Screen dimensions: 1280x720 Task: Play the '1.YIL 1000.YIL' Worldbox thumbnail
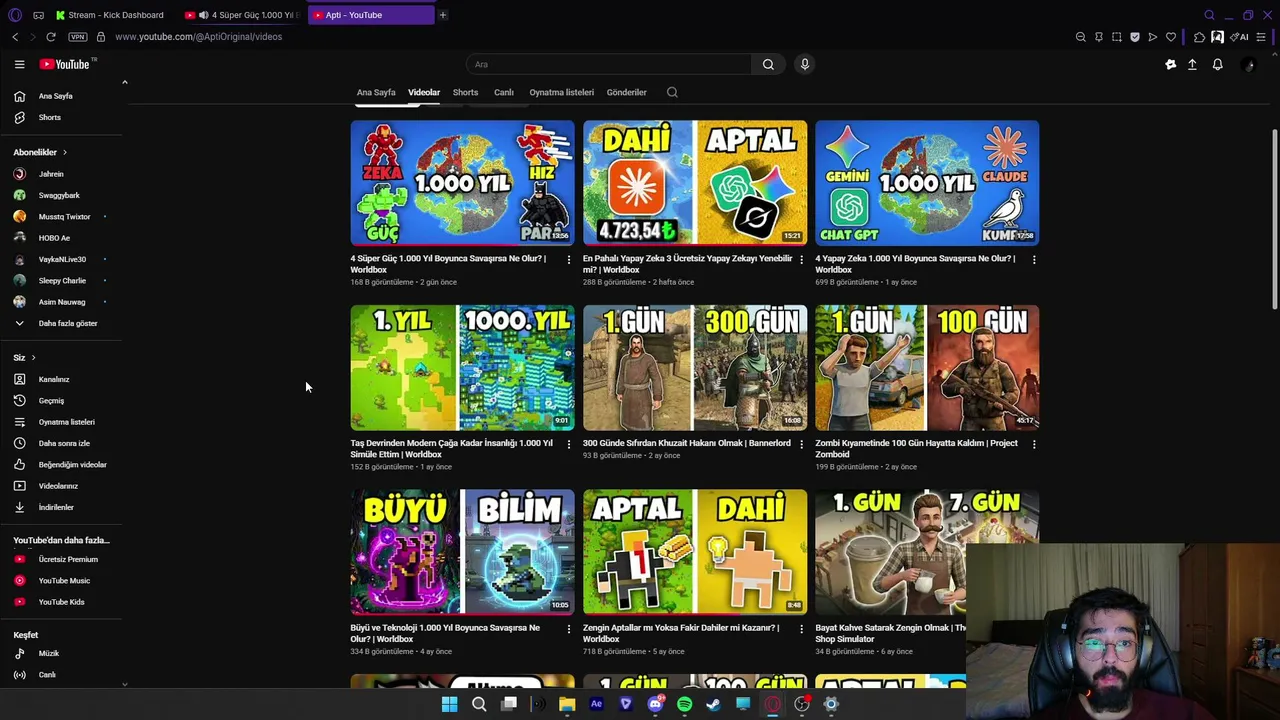point(462,368)
